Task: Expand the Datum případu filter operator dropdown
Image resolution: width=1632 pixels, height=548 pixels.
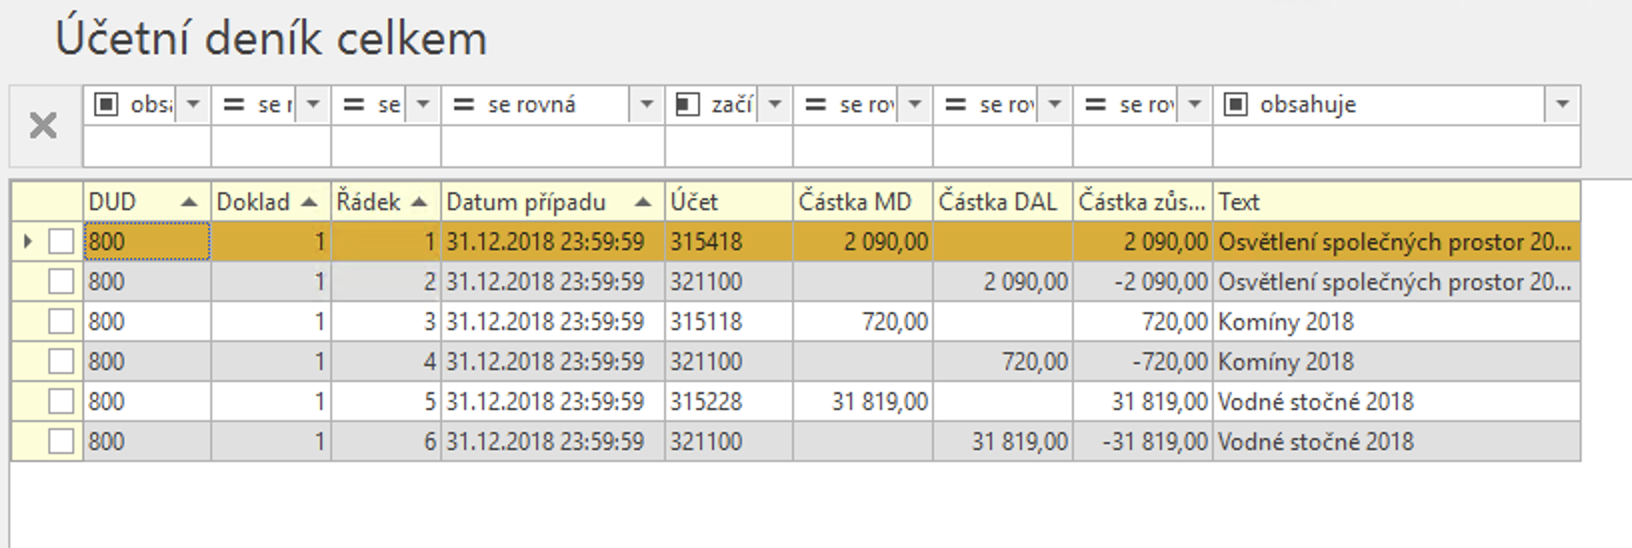Action: pos(646,105)
